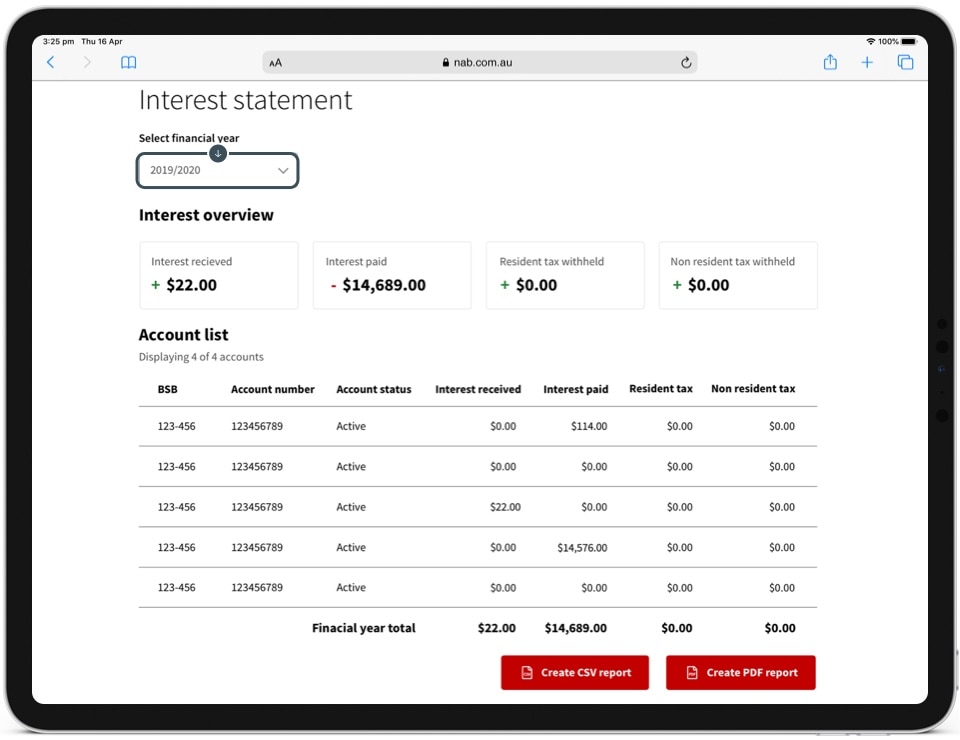Create a CSV report
960x740 pixels.
(574, 672)
